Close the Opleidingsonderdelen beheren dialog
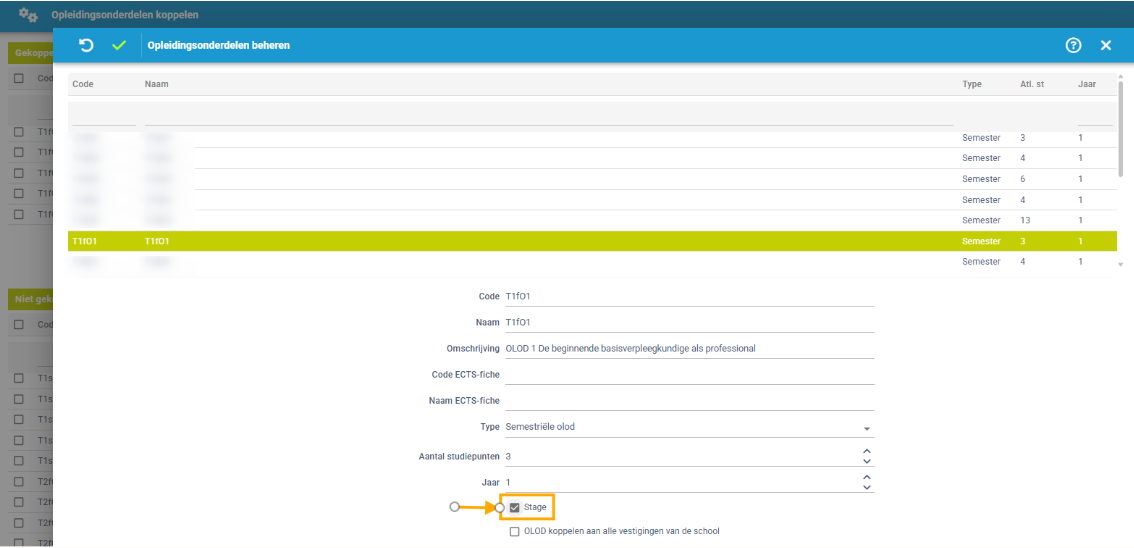The image size is (1134, 548). [x=1106, y=45]
